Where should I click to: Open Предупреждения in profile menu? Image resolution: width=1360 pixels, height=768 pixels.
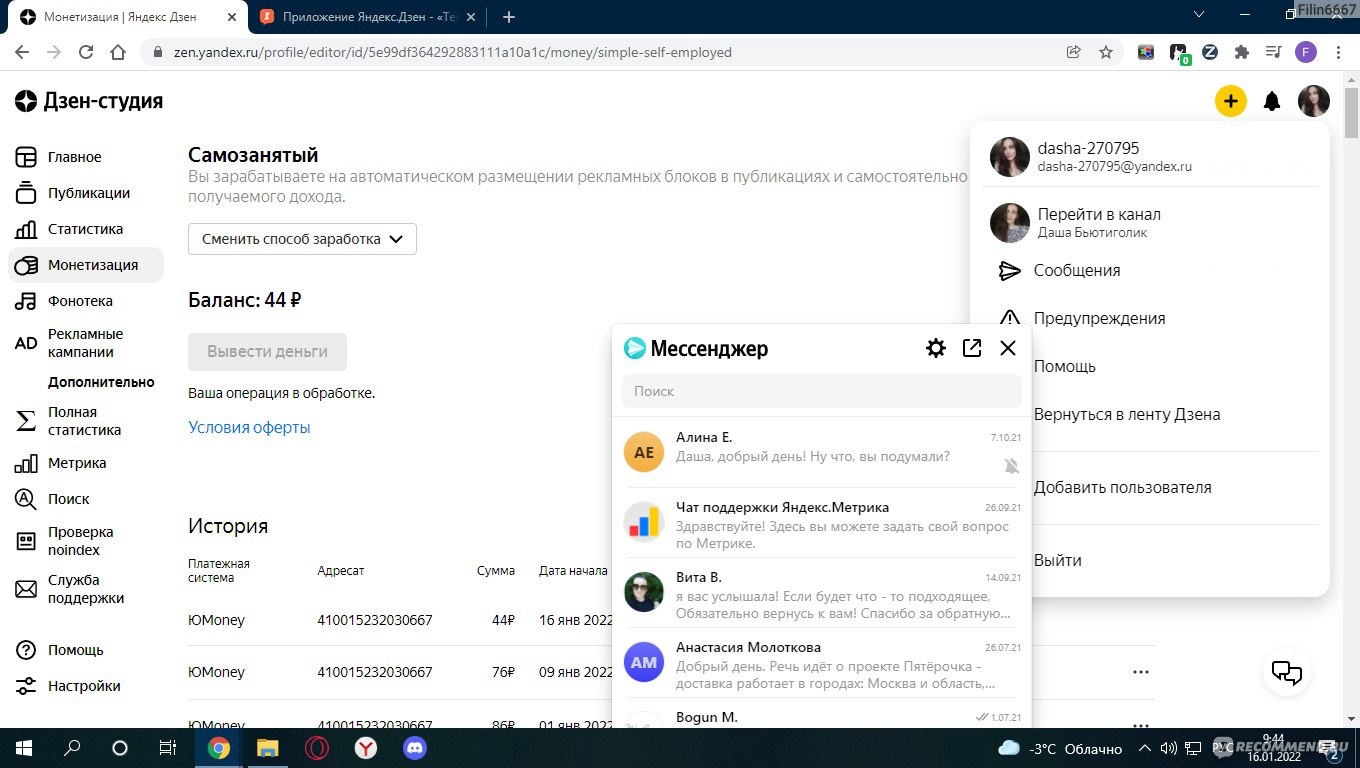tap(1150, 318)
